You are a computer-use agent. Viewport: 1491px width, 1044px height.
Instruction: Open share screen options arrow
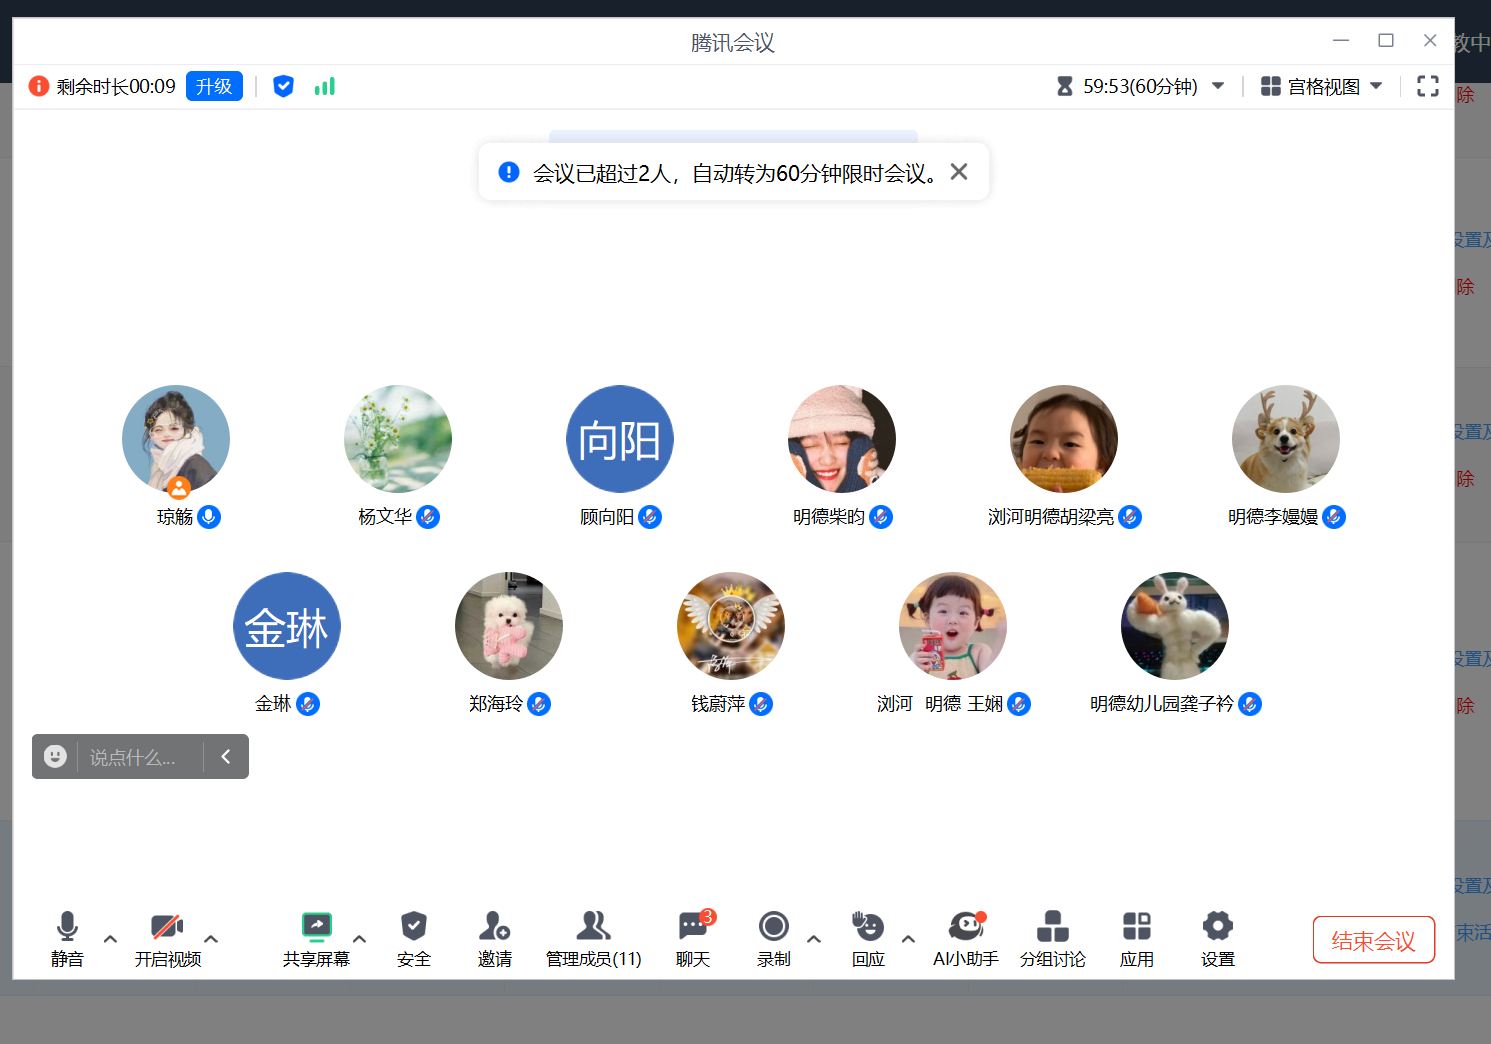coord(359,939)
